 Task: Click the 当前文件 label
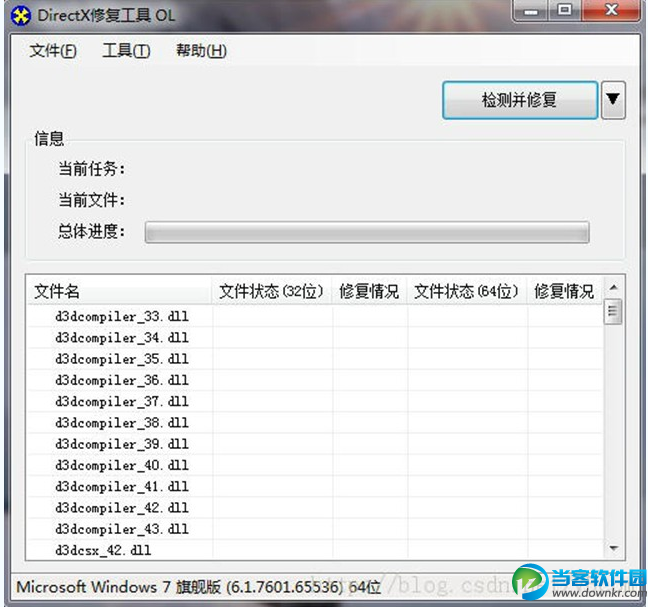pos(92,200)
